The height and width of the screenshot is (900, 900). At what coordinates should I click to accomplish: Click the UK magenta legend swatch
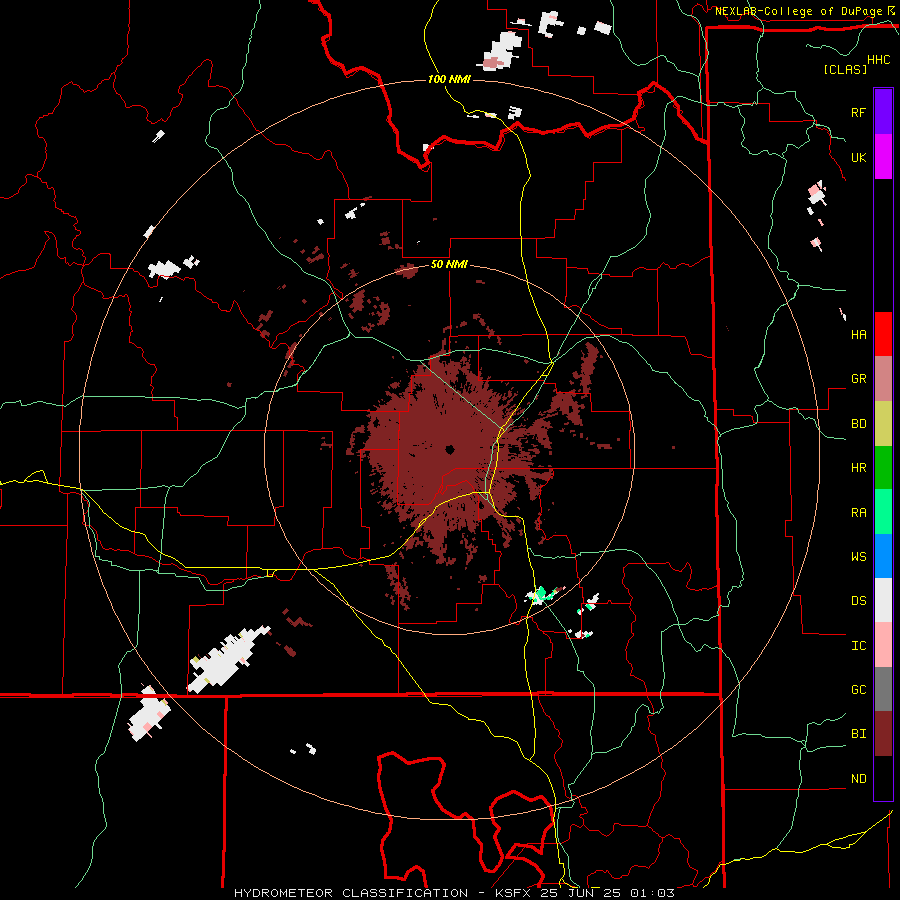coord(883,157)
